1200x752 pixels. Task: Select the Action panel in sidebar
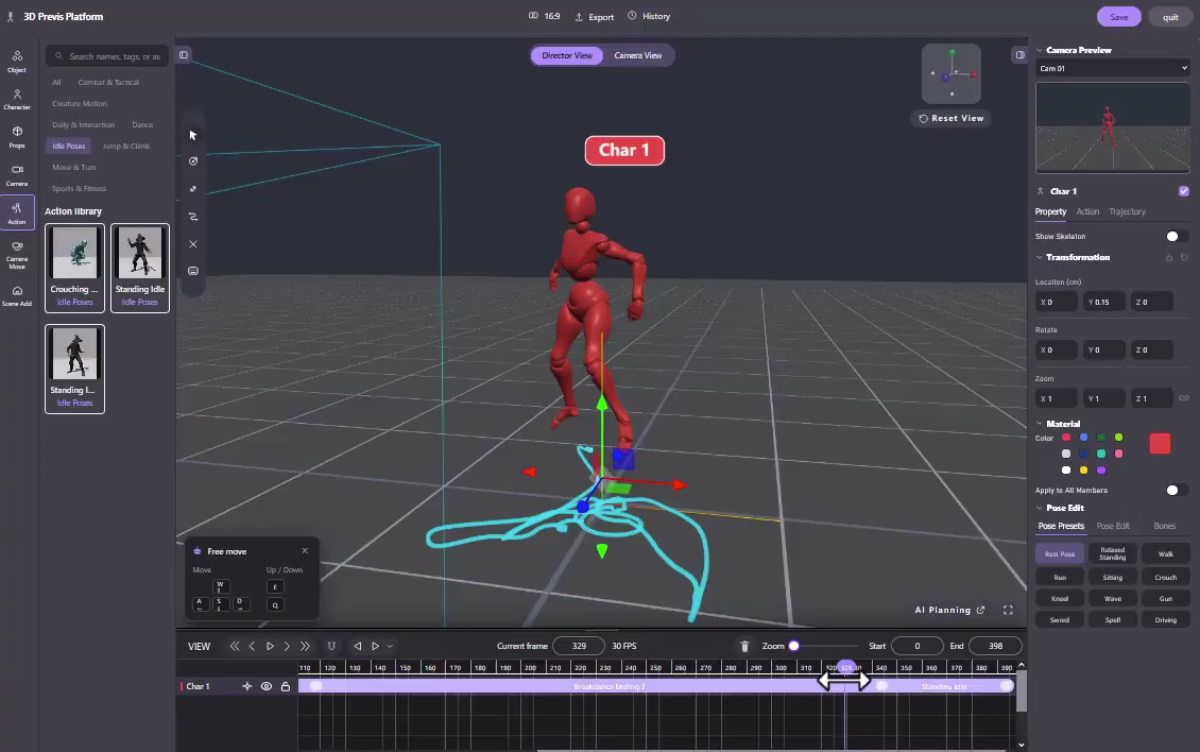17,213
